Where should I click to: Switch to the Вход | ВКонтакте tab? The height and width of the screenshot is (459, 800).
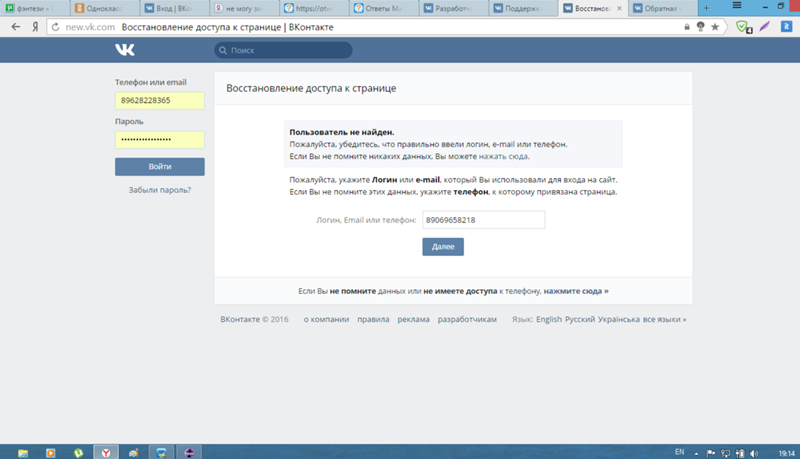click(174, 8)
